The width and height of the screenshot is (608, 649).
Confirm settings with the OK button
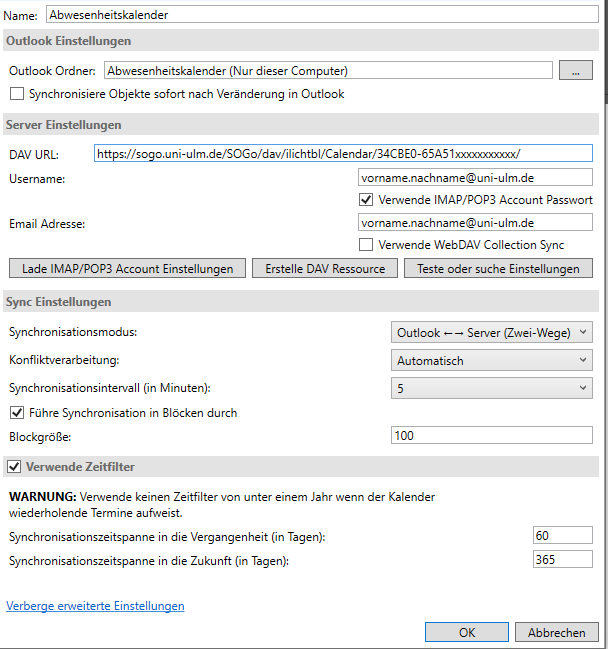point(467,632)
